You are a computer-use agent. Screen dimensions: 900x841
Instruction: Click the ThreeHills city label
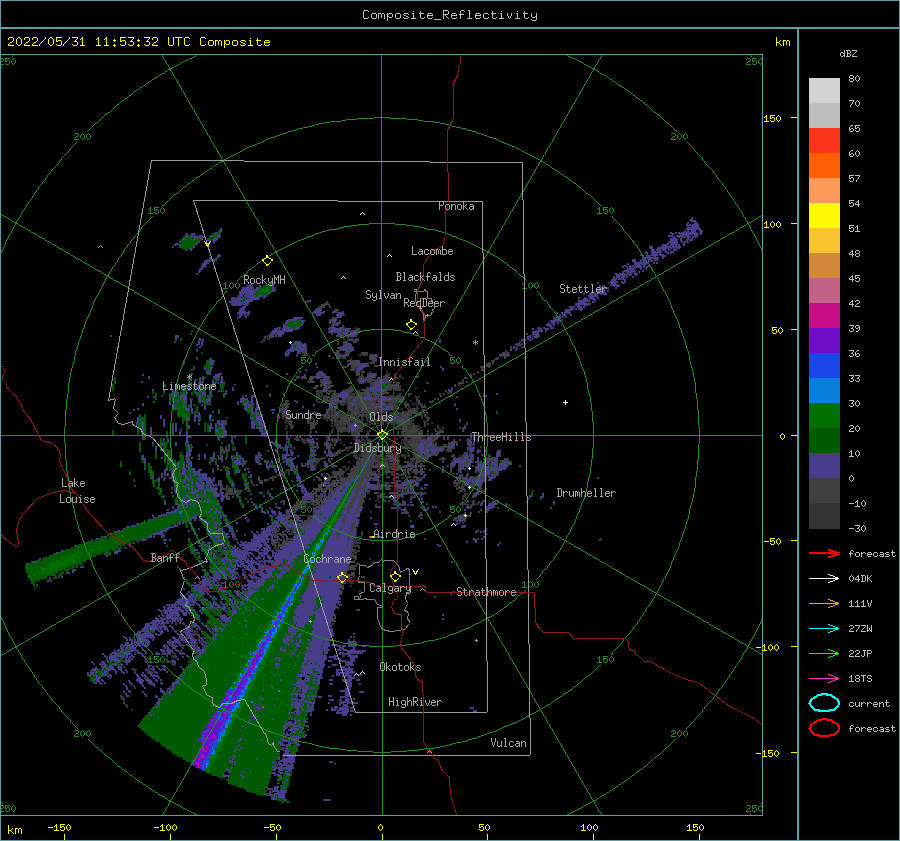pyautogui.click(x=501, y=437)
